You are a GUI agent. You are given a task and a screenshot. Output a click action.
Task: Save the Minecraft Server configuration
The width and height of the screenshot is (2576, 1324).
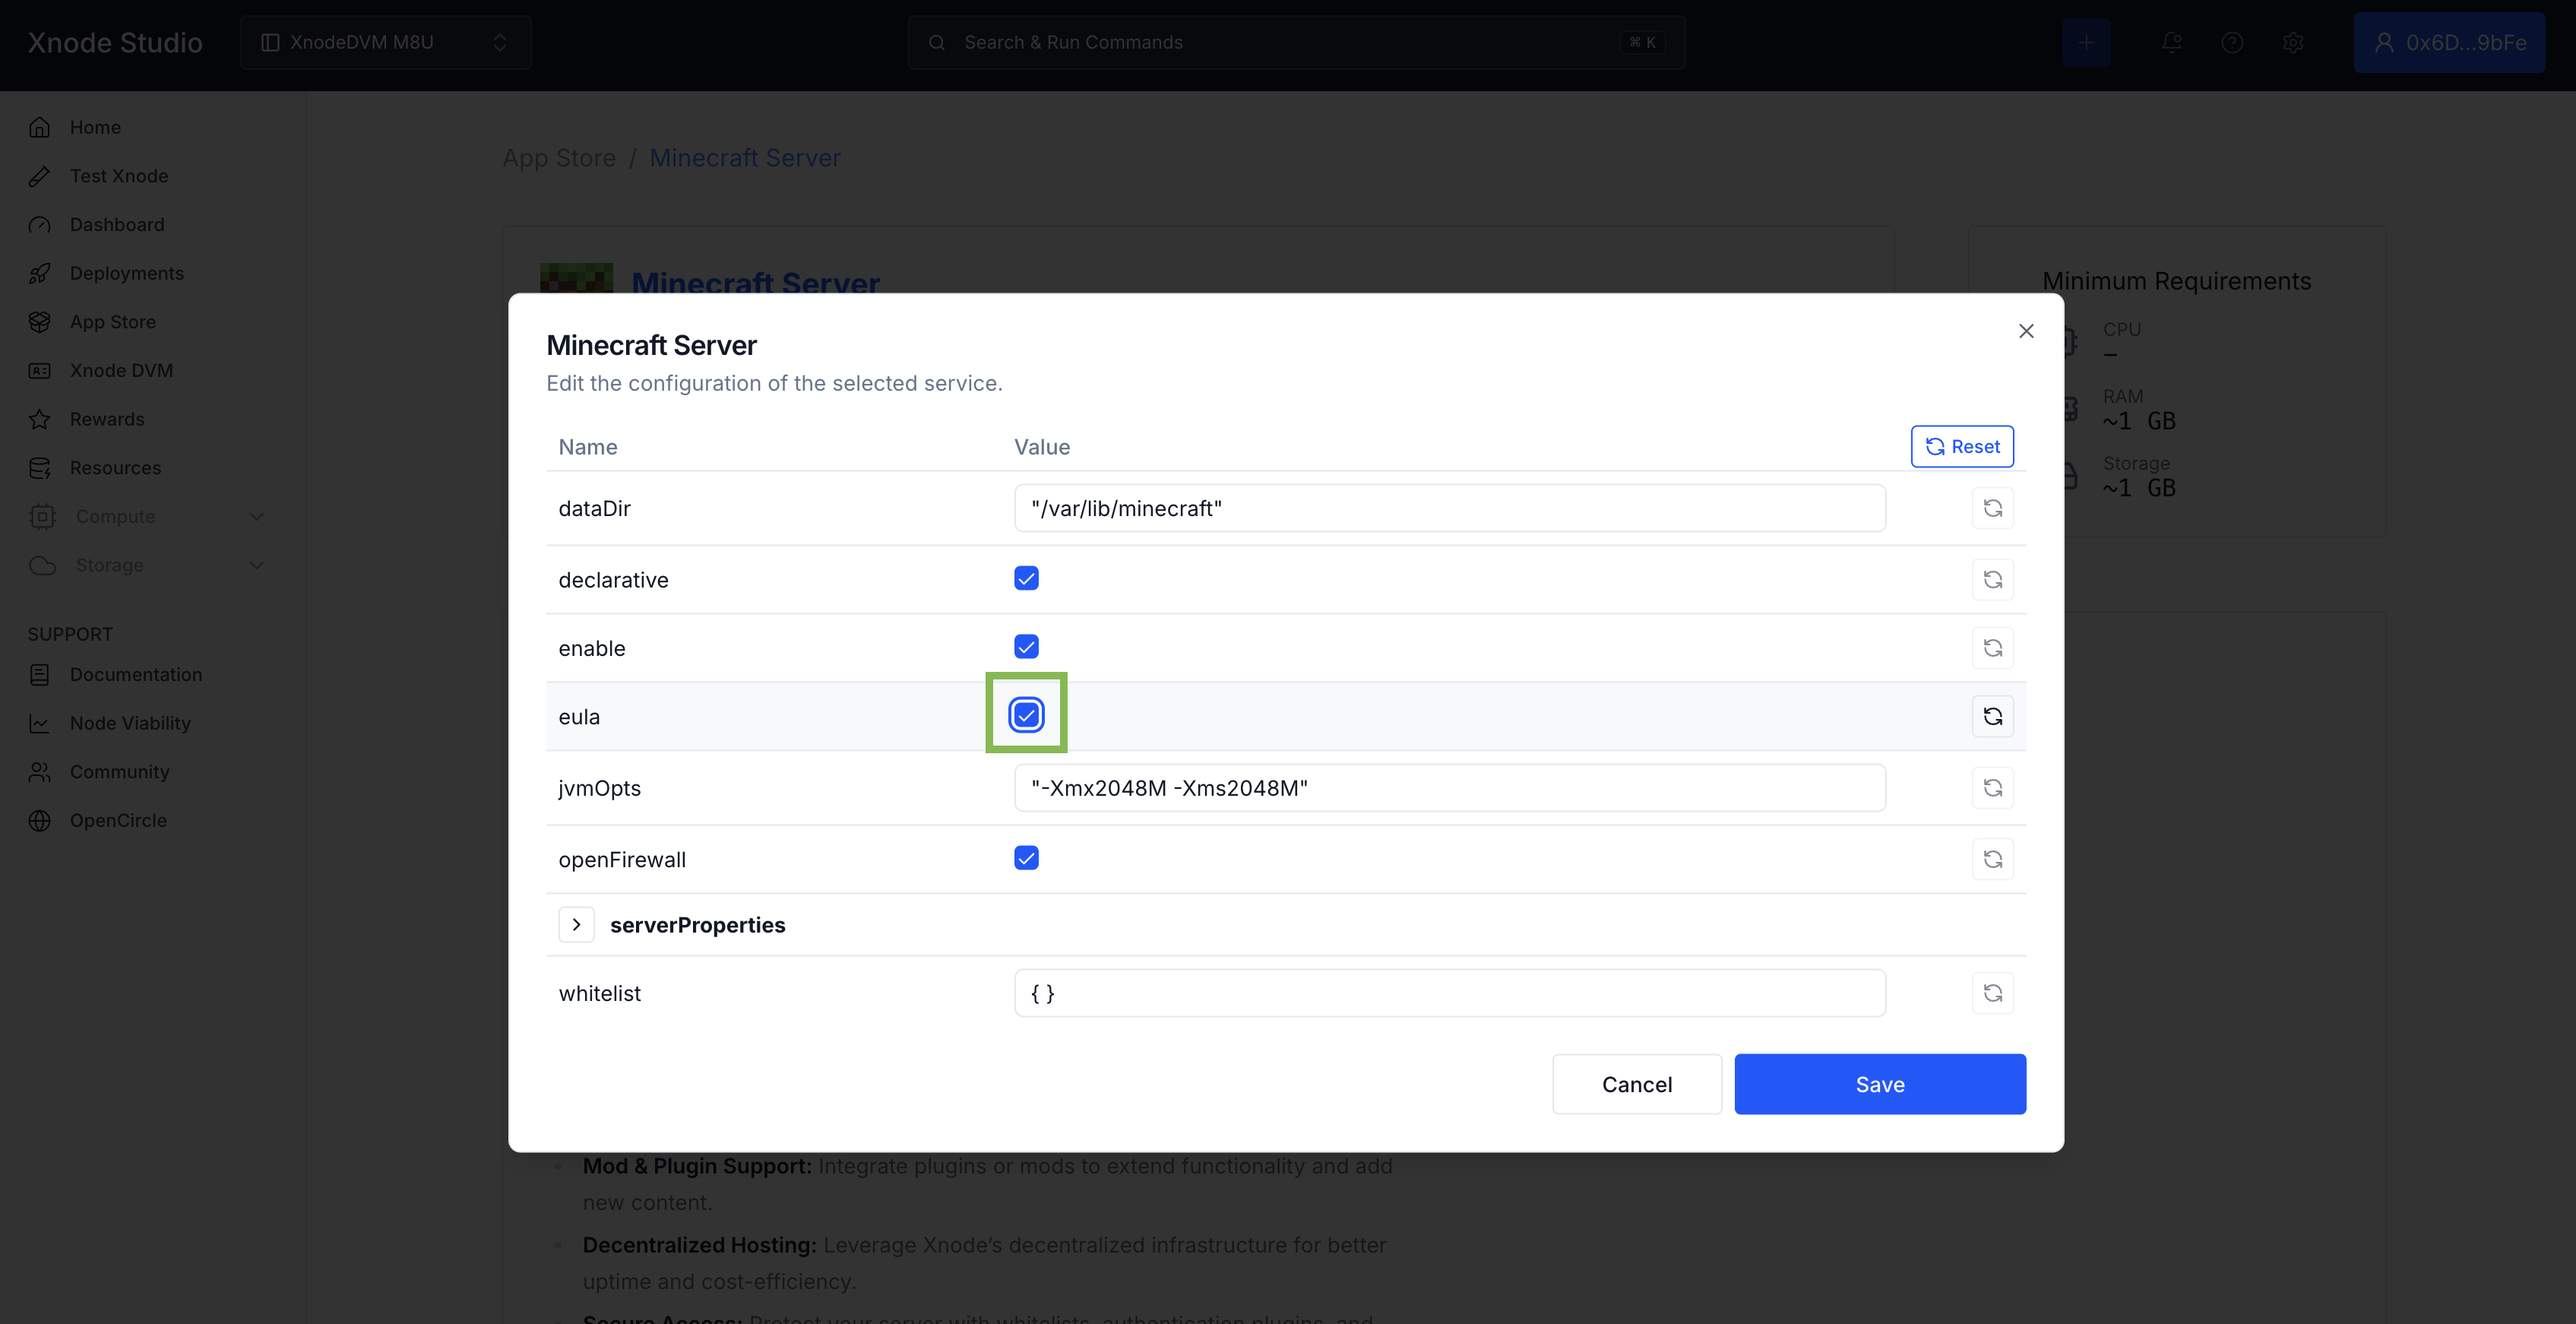pyautogui.click(x=1879, y=1084)
